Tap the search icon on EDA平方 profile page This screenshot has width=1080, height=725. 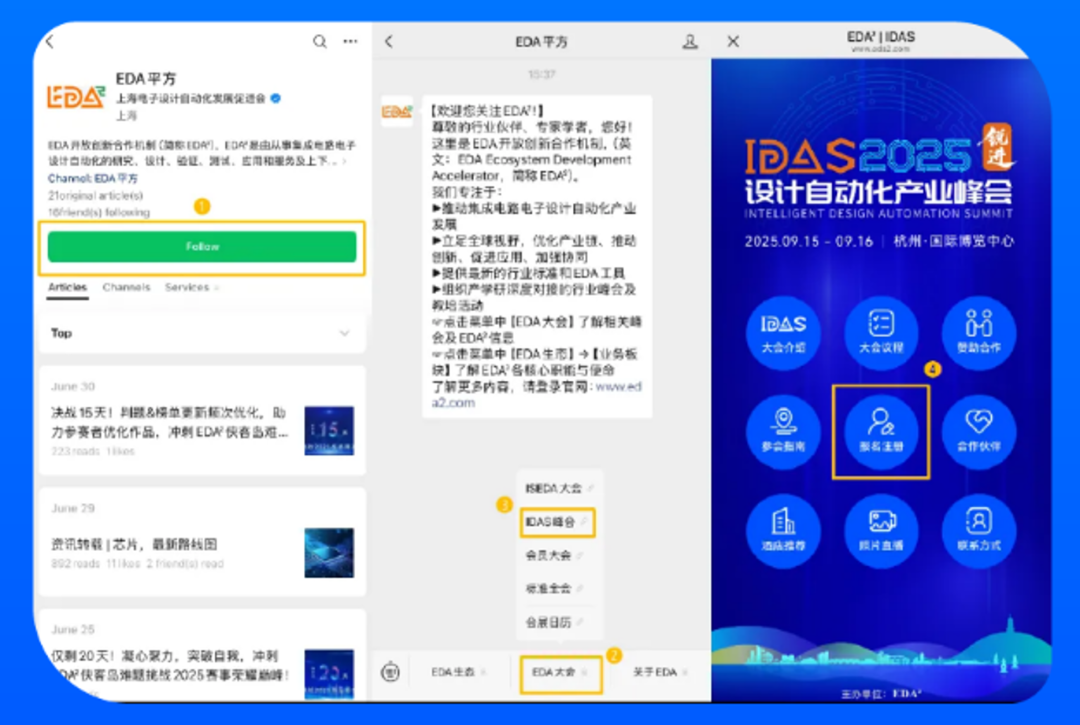coord(318,42)
